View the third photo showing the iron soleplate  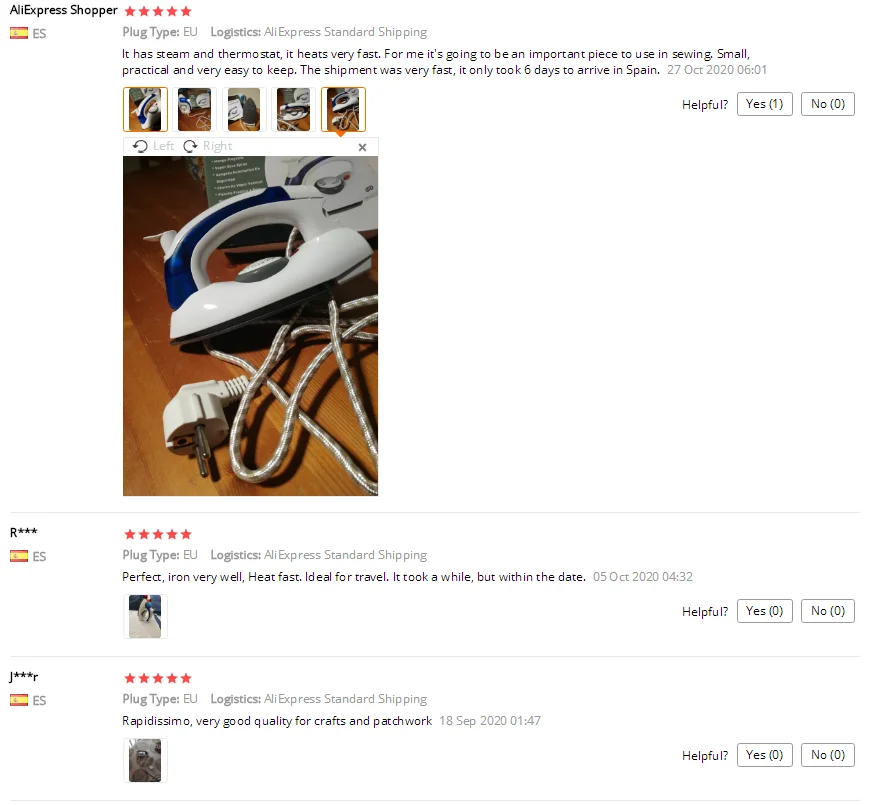point(244,109)
